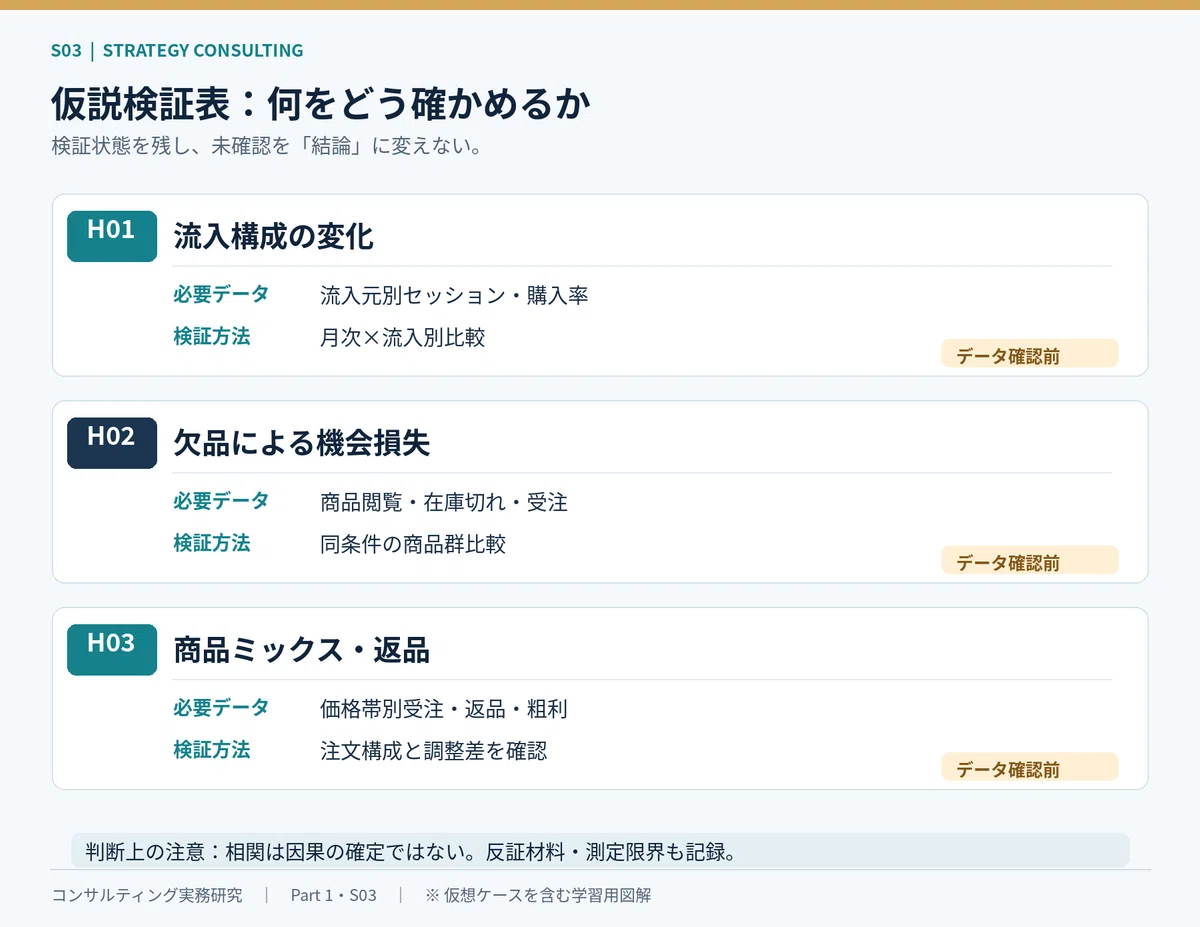Click "検証方法" label in the 商品ミックス・返品 card
Image resolution: width=1200 pixels, height=927 pixels.
(211, 750)
